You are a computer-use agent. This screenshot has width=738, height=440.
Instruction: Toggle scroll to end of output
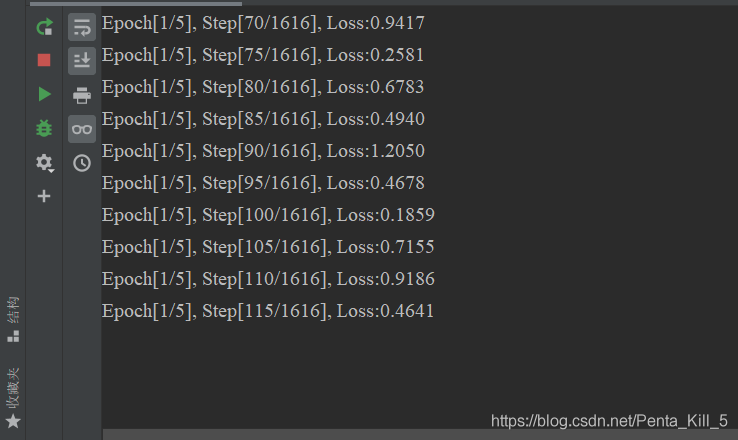tap(82, 61)
